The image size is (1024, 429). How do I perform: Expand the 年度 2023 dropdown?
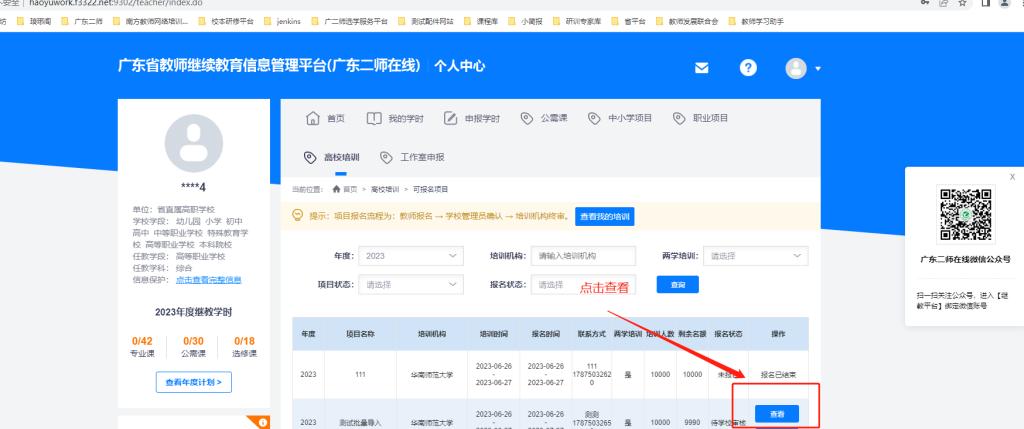[x=410, y=256]
